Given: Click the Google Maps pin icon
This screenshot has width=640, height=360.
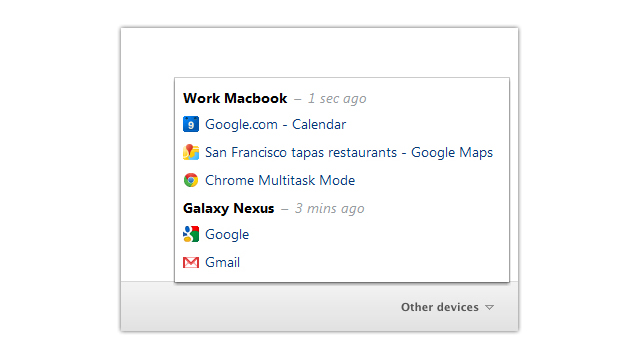Looking at the screenshot, I should click(x=191, y=152).
